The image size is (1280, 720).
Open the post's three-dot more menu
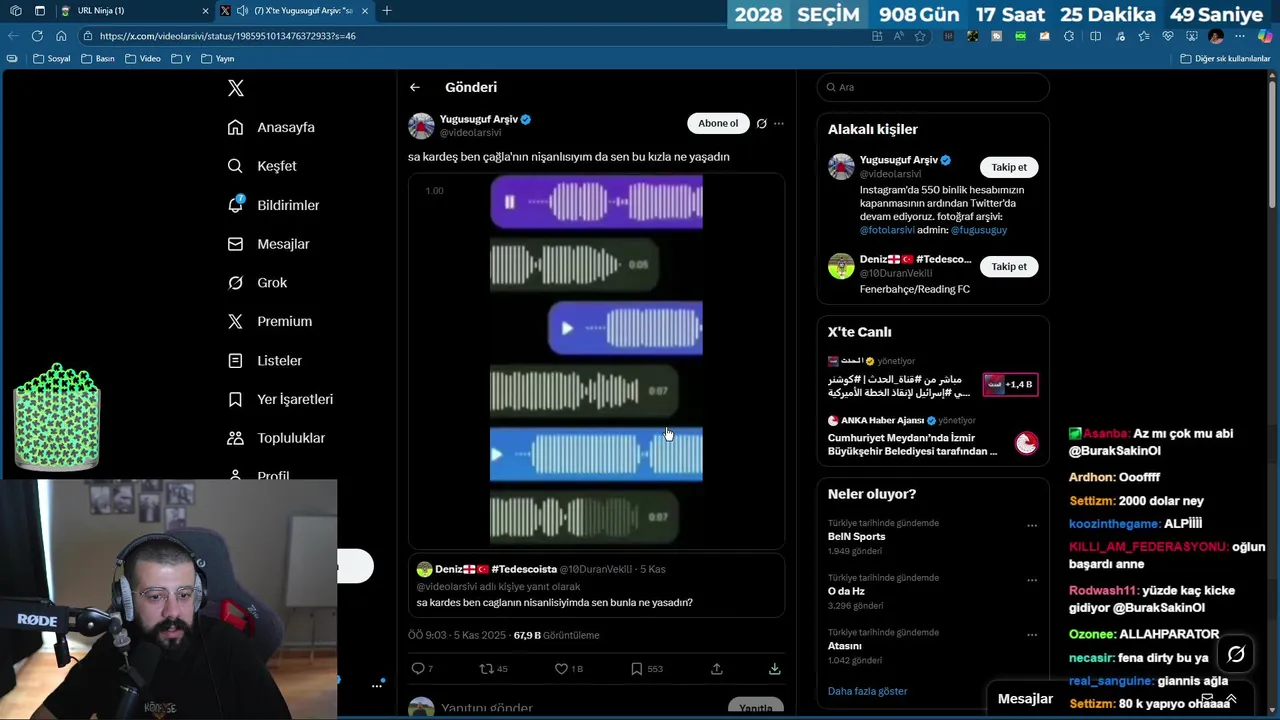coord(779,124)
